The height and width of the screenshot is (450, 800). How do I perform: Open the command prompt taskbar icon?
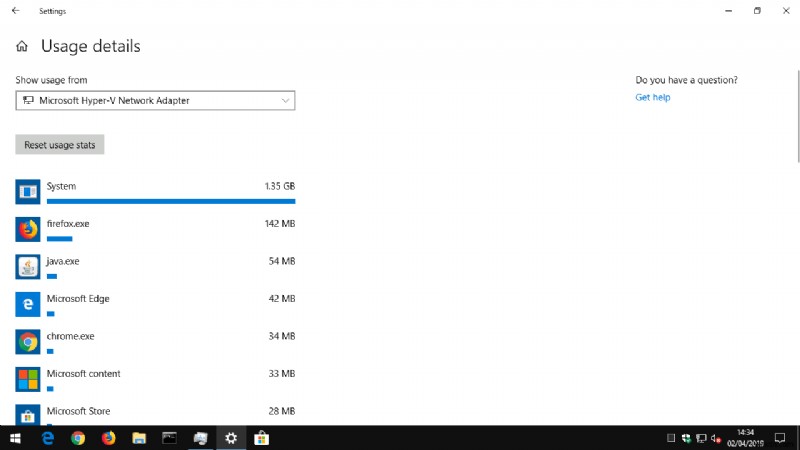(x=169, y=438)
